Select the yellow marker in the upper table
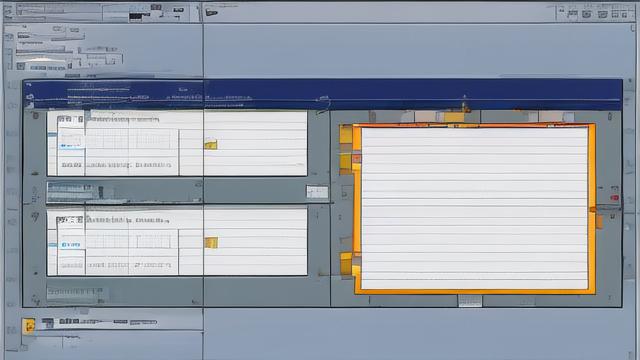640x360 pixels. 211,144
